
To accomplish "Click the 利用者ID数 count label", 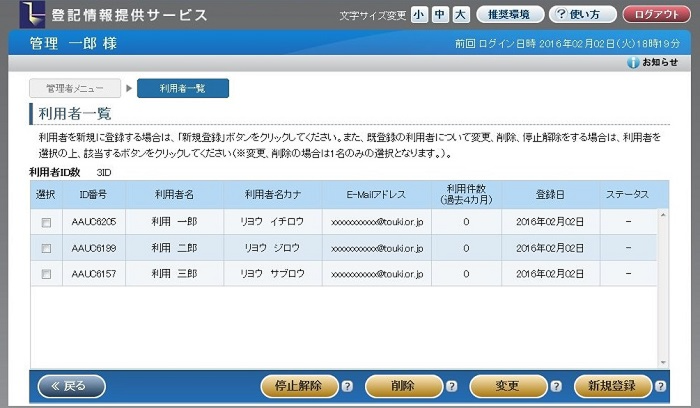I will point(54,172).
